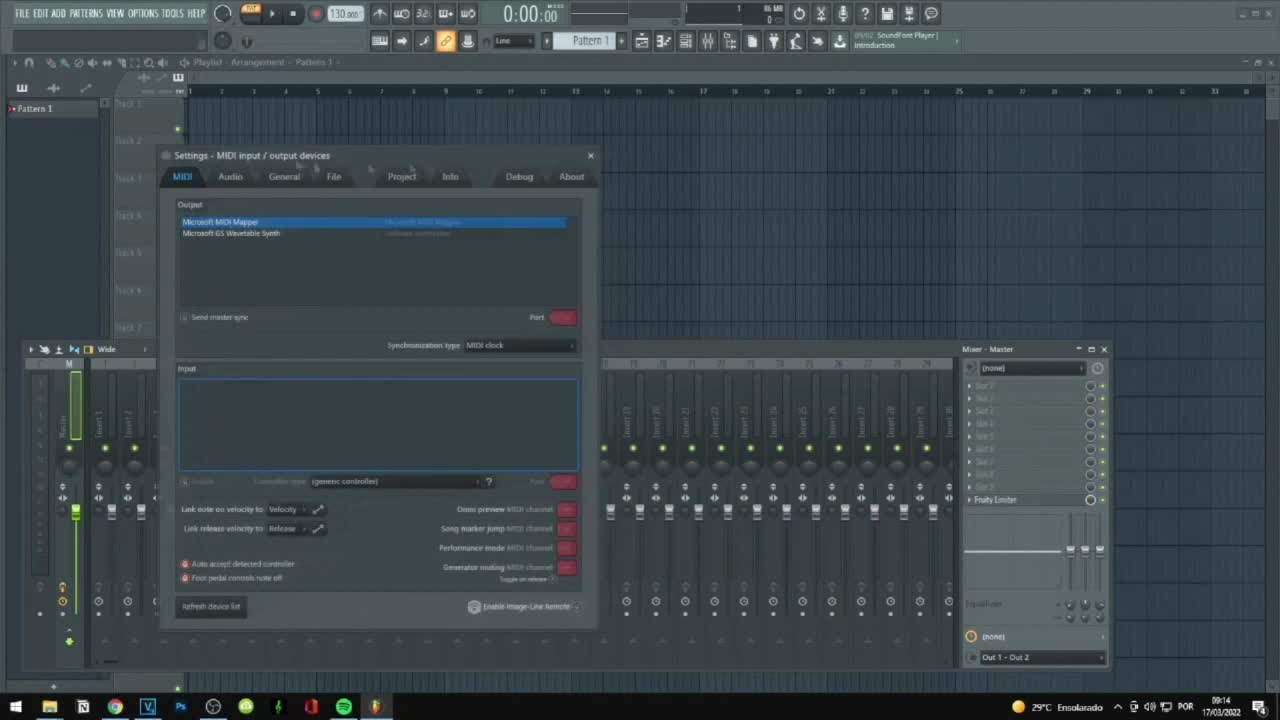Viewport: 1280px width, 720px height.
Task: Switch to the General settings tab
Action: click(284, 177)
